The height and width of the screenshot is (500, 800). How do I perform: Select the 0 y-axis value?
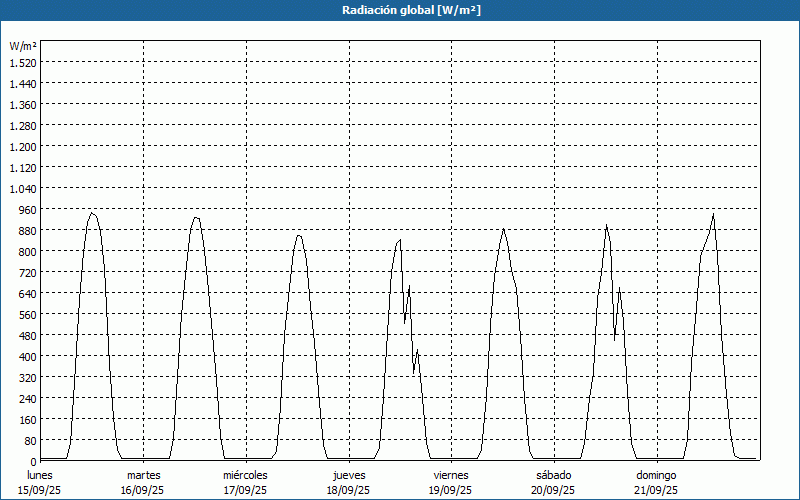coord(34,462)
